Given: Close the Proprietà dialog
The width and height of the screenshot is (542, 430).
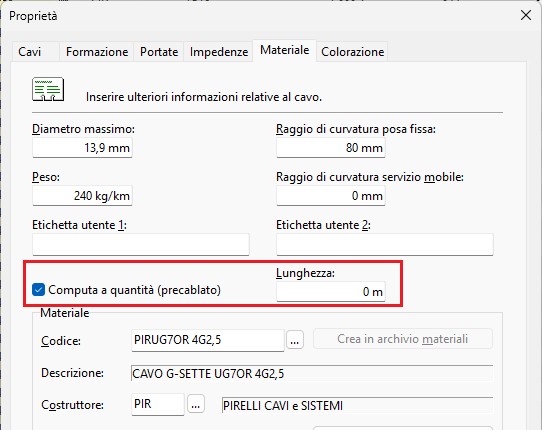Looking at the screenshot, I should [x=526, y=15].
